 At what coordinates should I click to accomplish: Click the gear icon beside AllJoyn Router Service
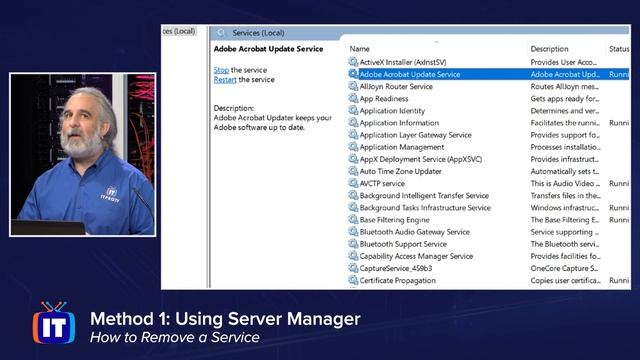click(353, 86)
